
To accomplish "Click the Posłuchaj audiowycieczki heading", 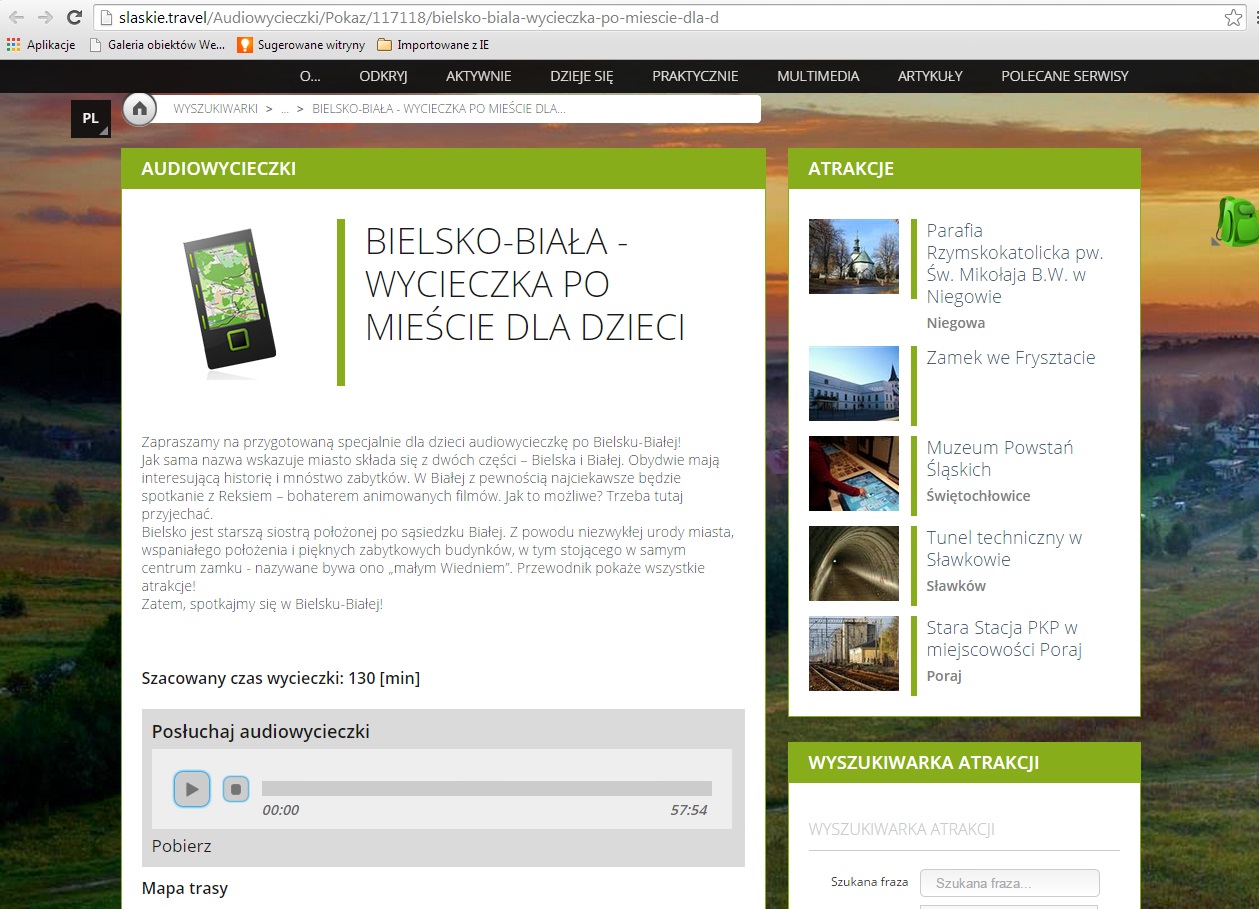I will 261,731.
